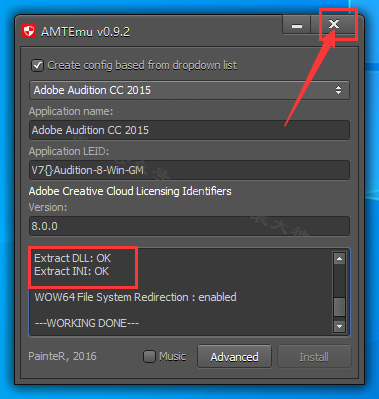Image resolution: width=379 pixels, height=399 pixels.
Task: Click the Version field showing 8.0.0
Action: pyautogui.click(x=189, y=226)
